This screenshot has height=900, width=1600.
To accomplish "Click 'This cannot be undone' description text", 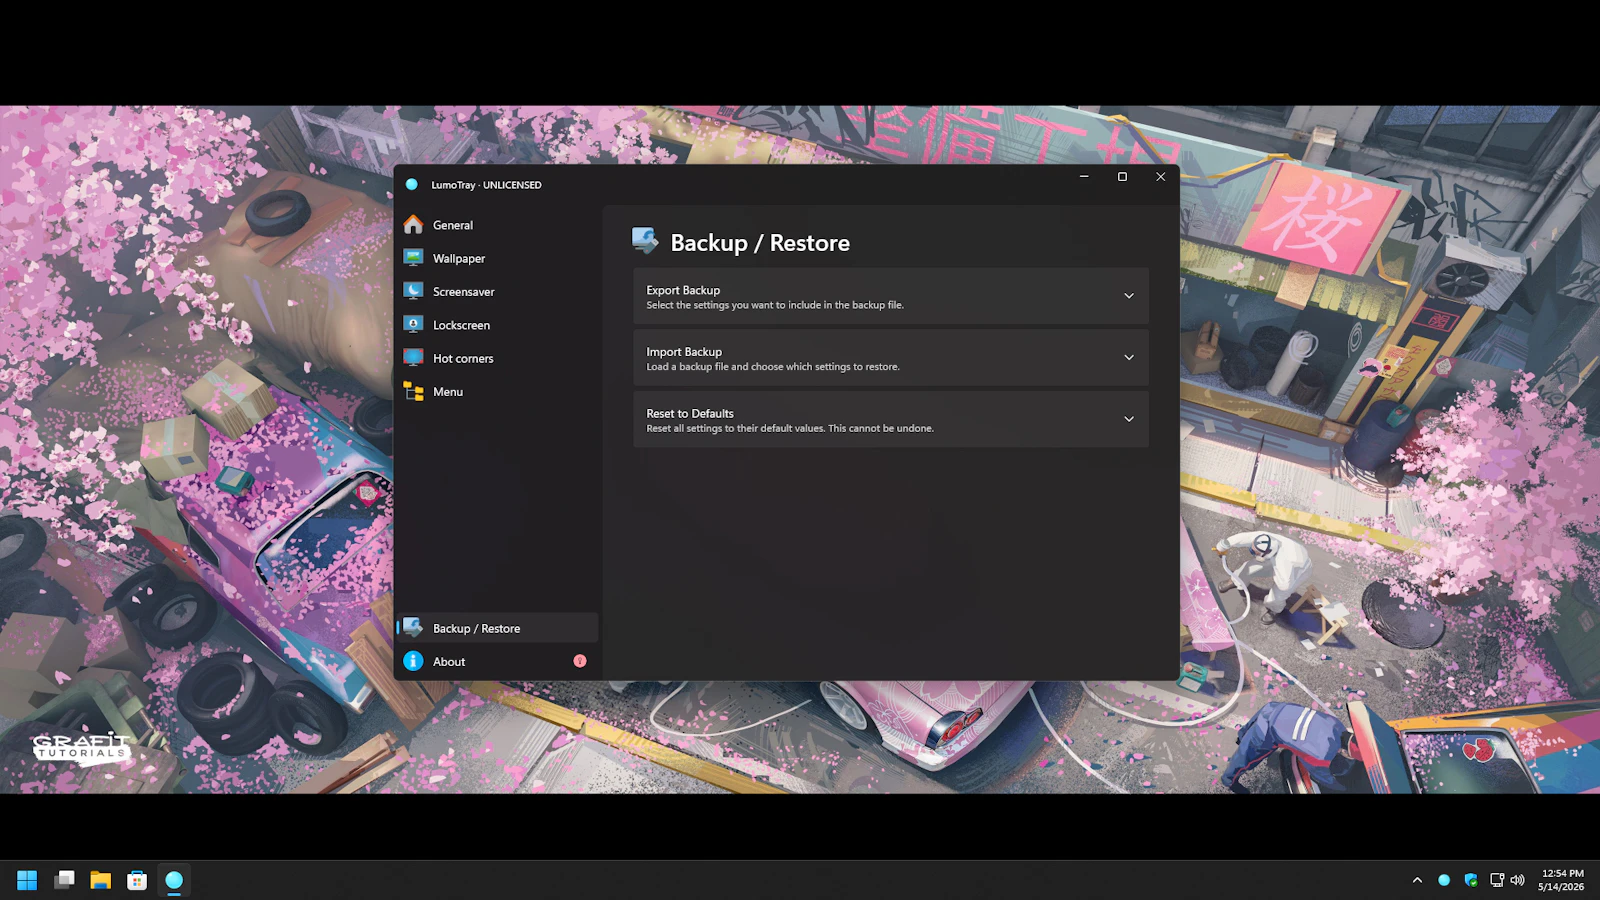I will click(881, 428).
